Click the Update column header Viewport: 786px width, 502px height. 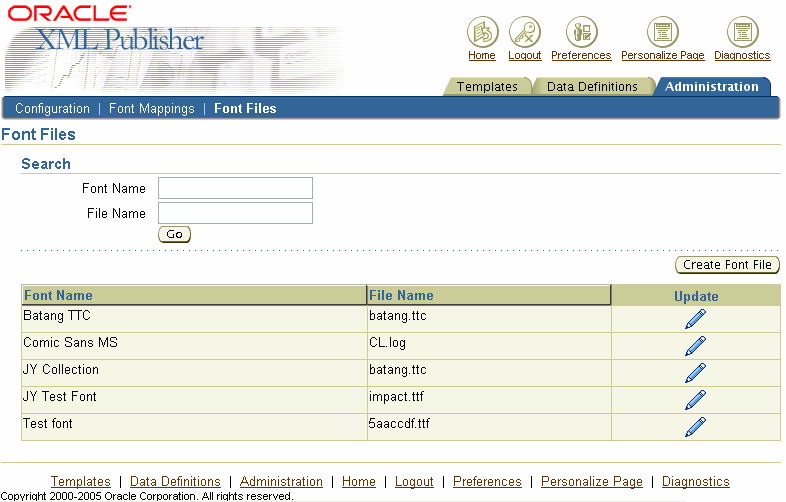(696, 296)
